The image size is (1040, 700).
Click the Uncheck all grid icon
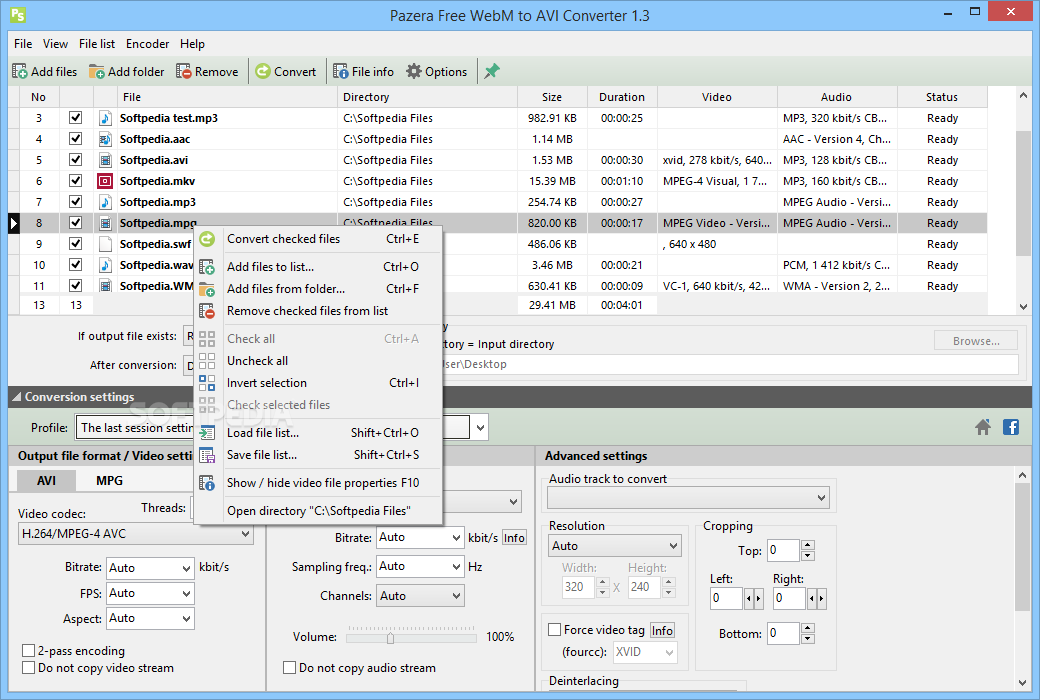tap(207, 361)
